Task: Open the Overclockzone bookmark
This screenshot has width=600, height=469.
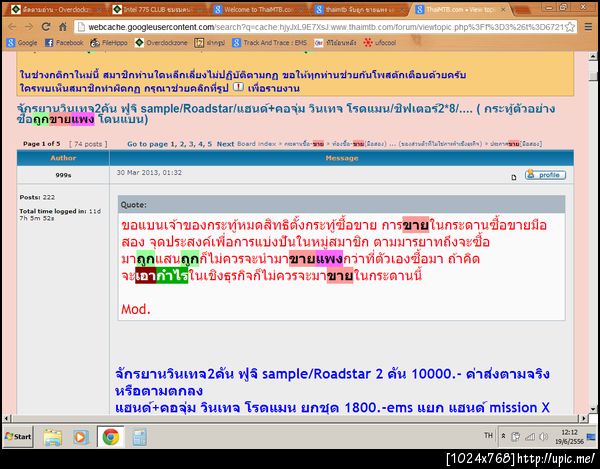Action: pos(161,43)
